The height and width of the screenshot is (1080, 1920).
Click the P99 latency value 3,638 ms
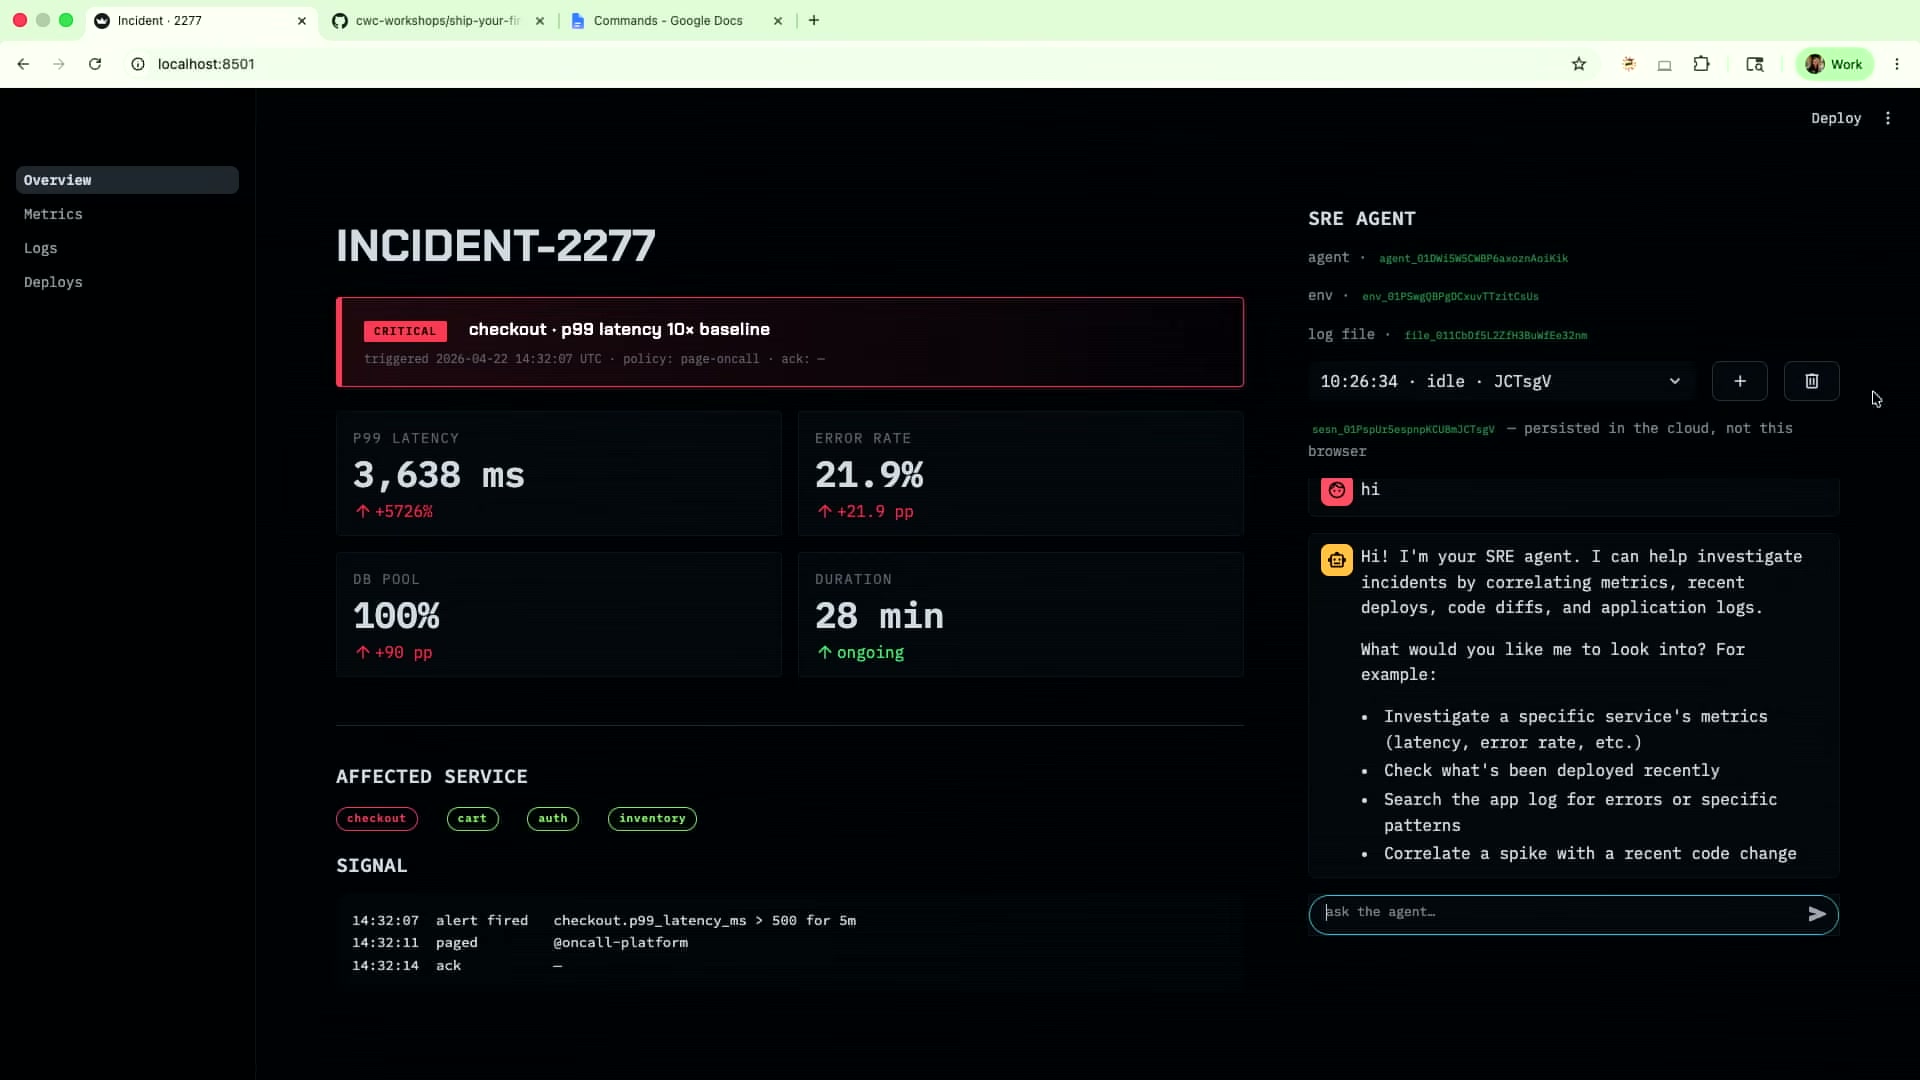point(439,475)
